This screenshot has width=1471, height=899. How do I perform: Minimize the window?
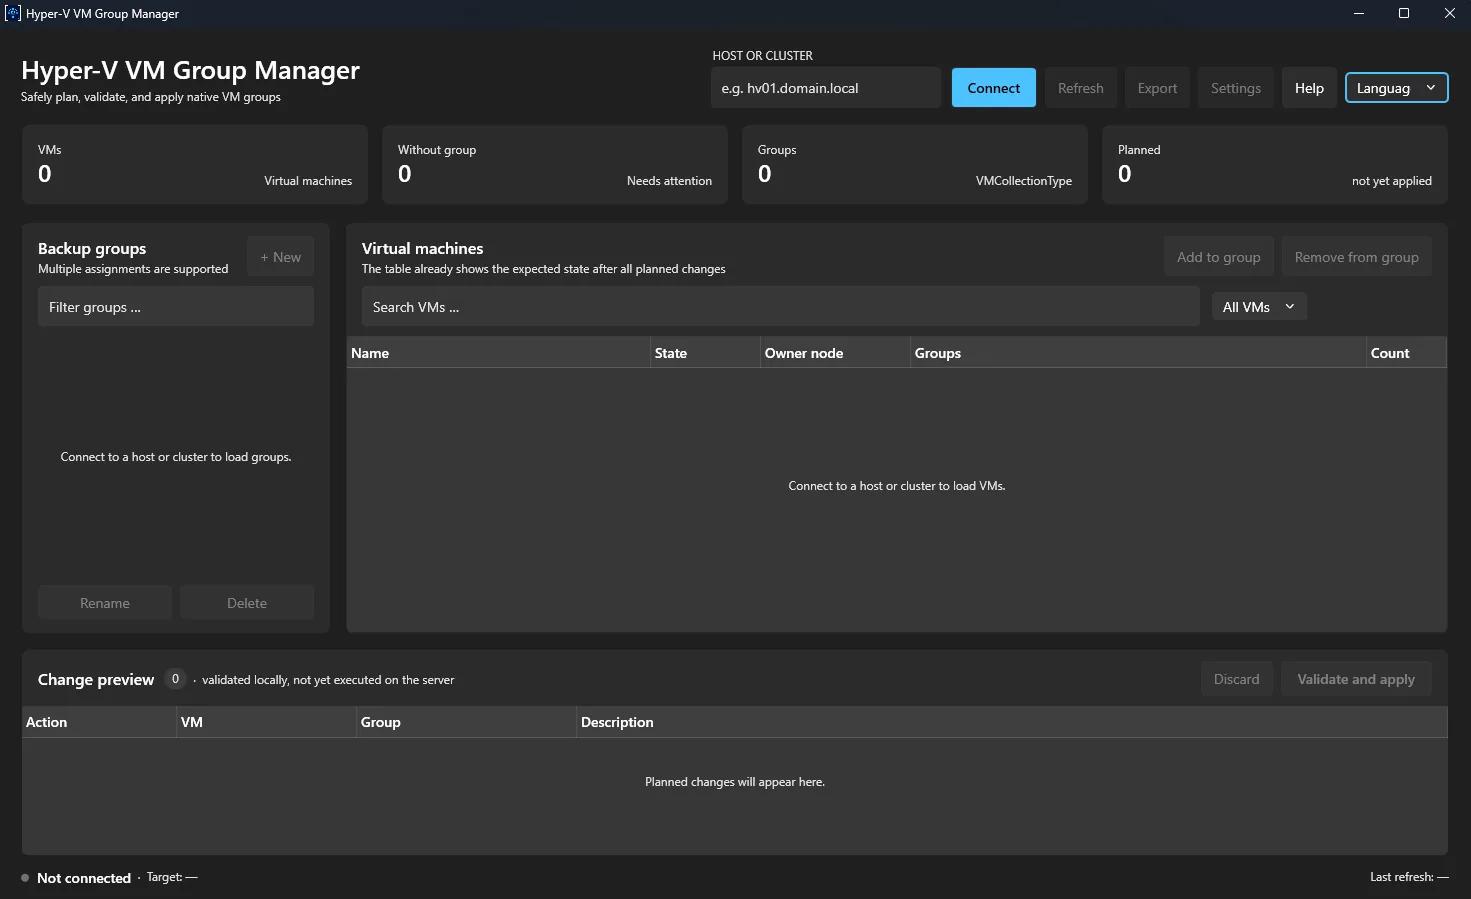(x=1358, y=14)
